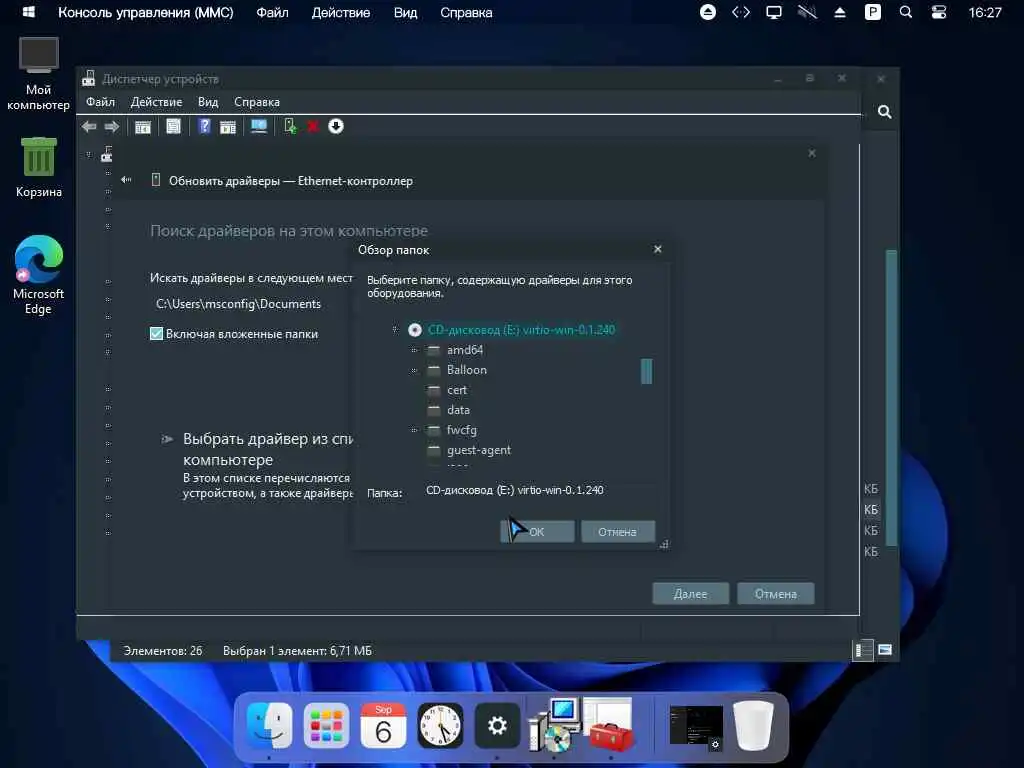Screen dimensions: 1024x768
Task: Select the Мой компьютер desktop icon
Action: [39, 74]
